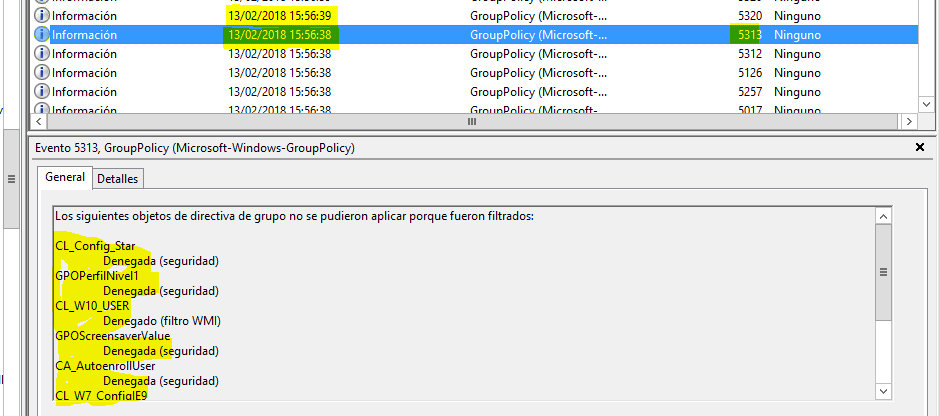Click CA_AutoenrollUser policy name
The height and width of the screenshot is (416, 939).
[x=105, y=366]
